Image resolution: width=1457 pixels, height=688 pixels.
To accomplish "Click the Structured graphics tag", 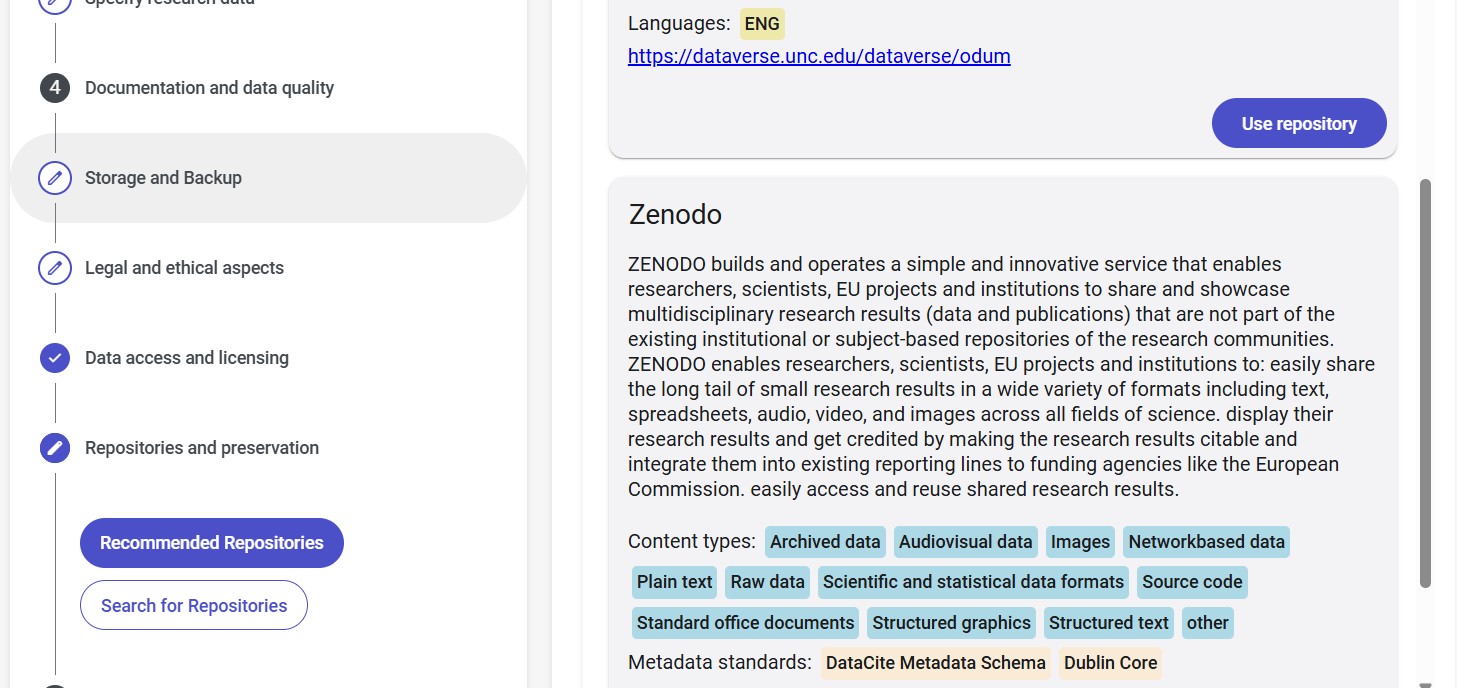I will click(x=952, y=623).
